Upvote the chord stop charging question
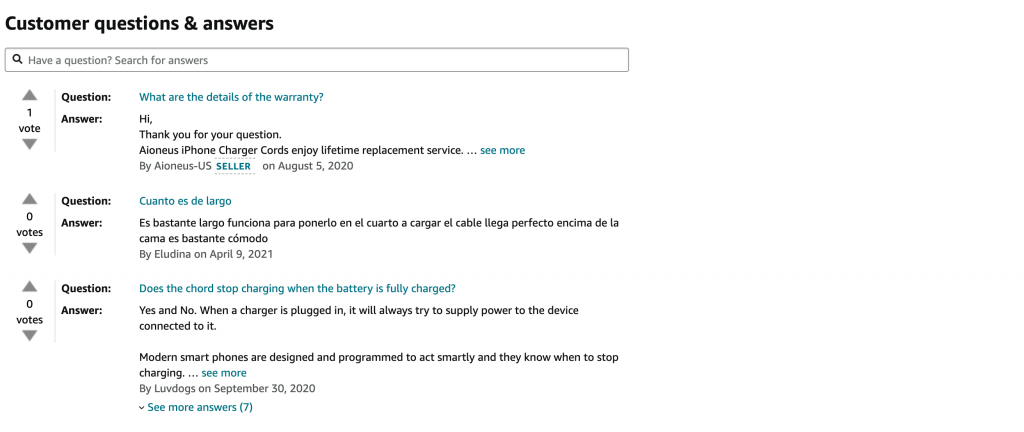 [x=29, y=286]
